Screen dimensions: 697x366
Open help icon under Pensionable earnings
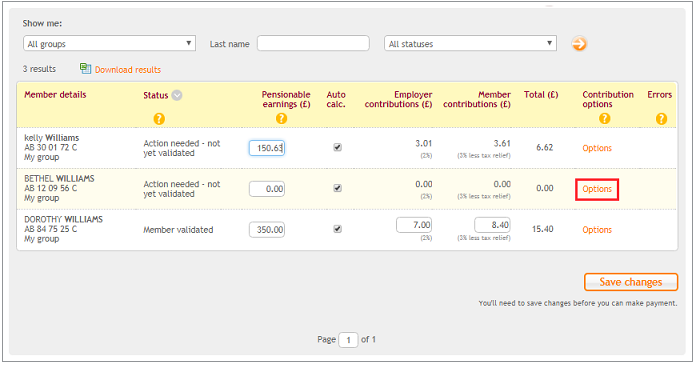tap(281, 118)
